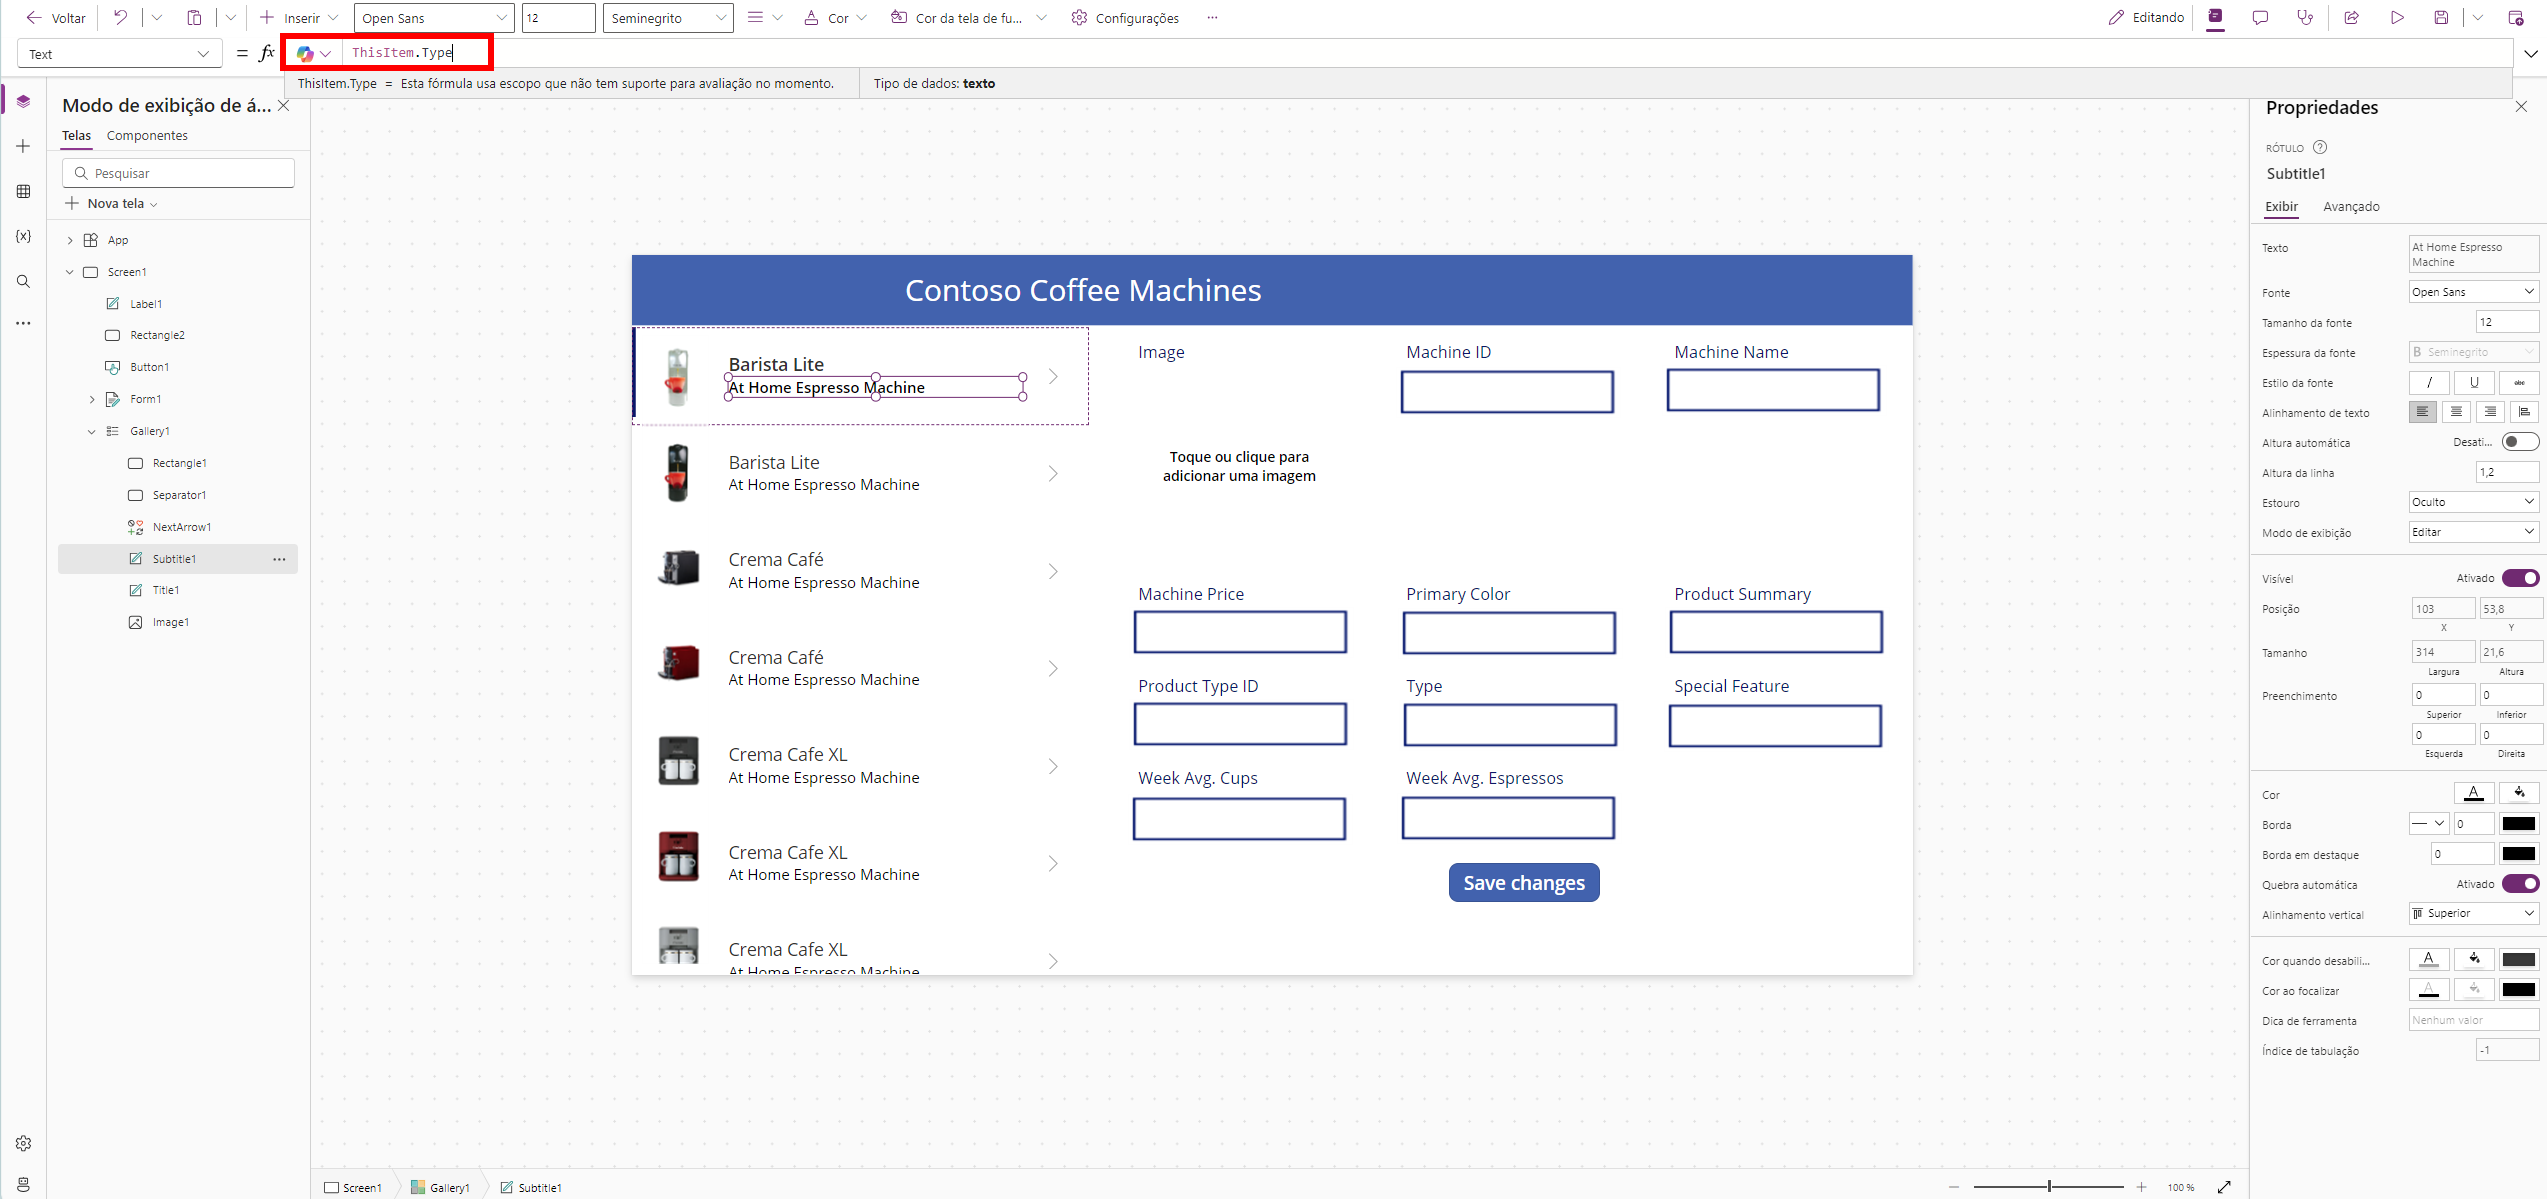The image size is (2547, 1199).
Task: Select left text alignment in Properties
Action: pos(2422,412)
